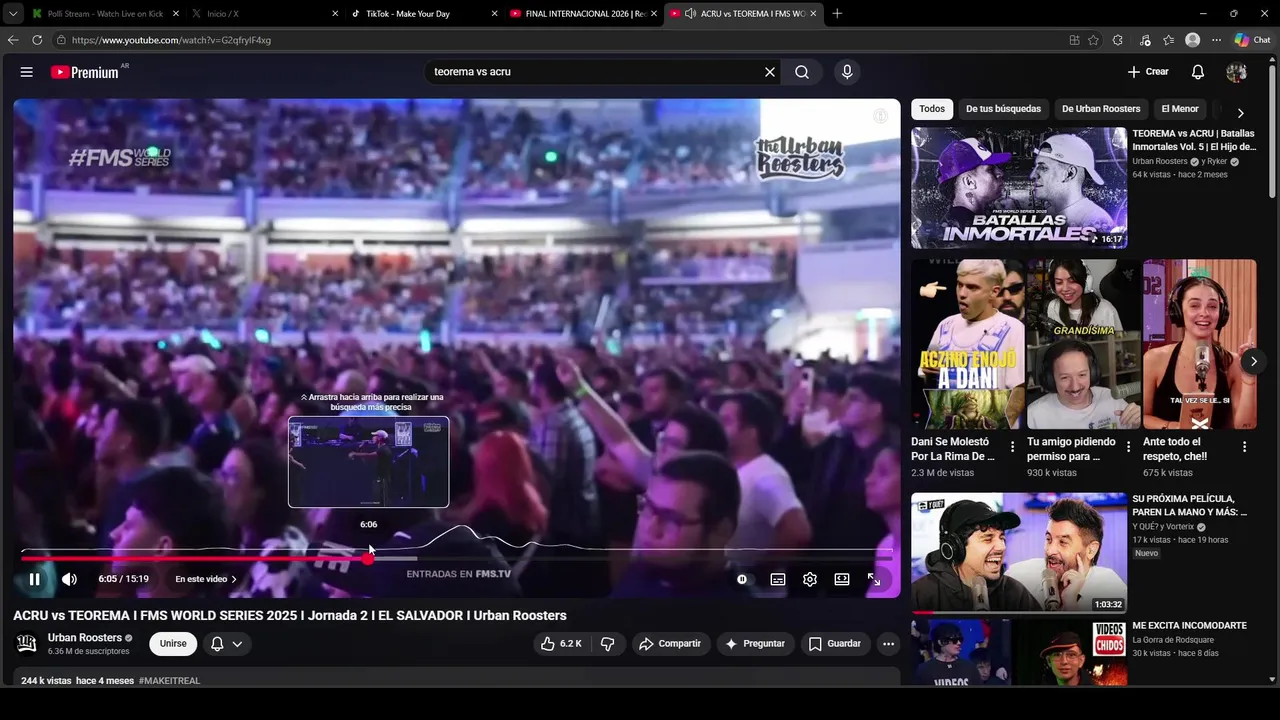This screenshot has width=1280, height=720.
Task: Run search with the magnifying glass button
Action: tap(802, 72)
